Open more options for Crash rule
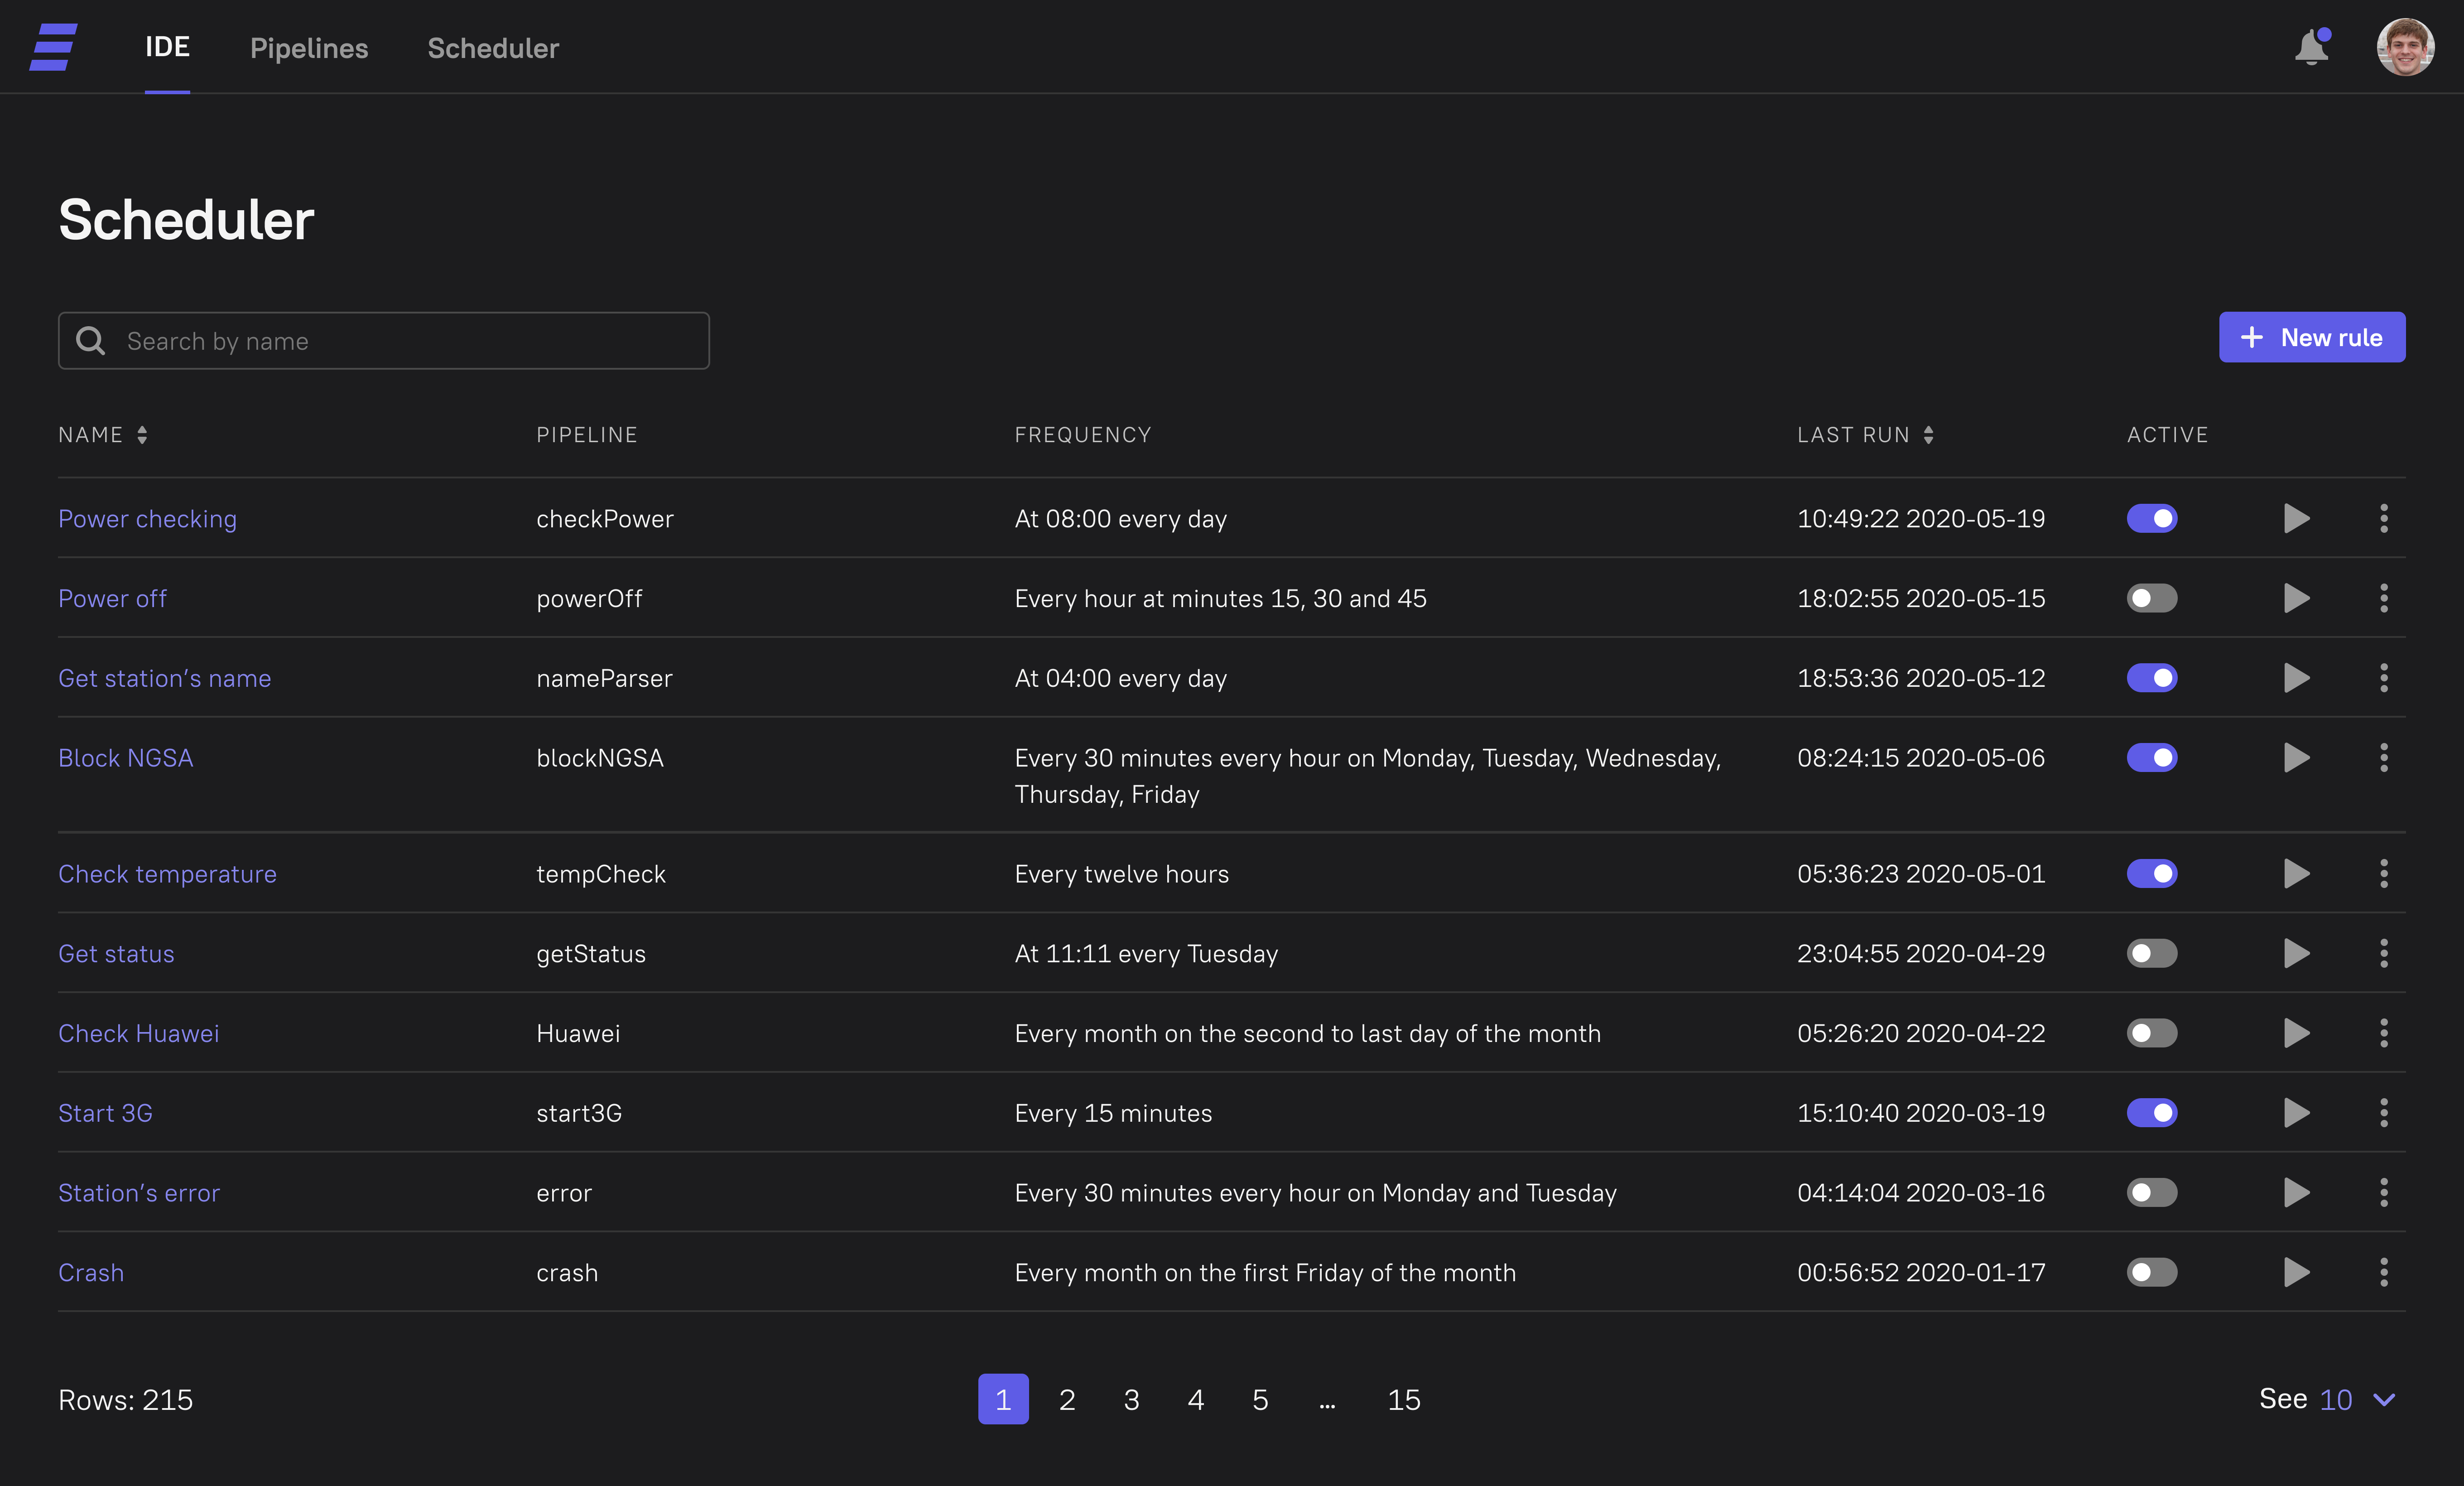2464x1486 pixels. 2384,1272
